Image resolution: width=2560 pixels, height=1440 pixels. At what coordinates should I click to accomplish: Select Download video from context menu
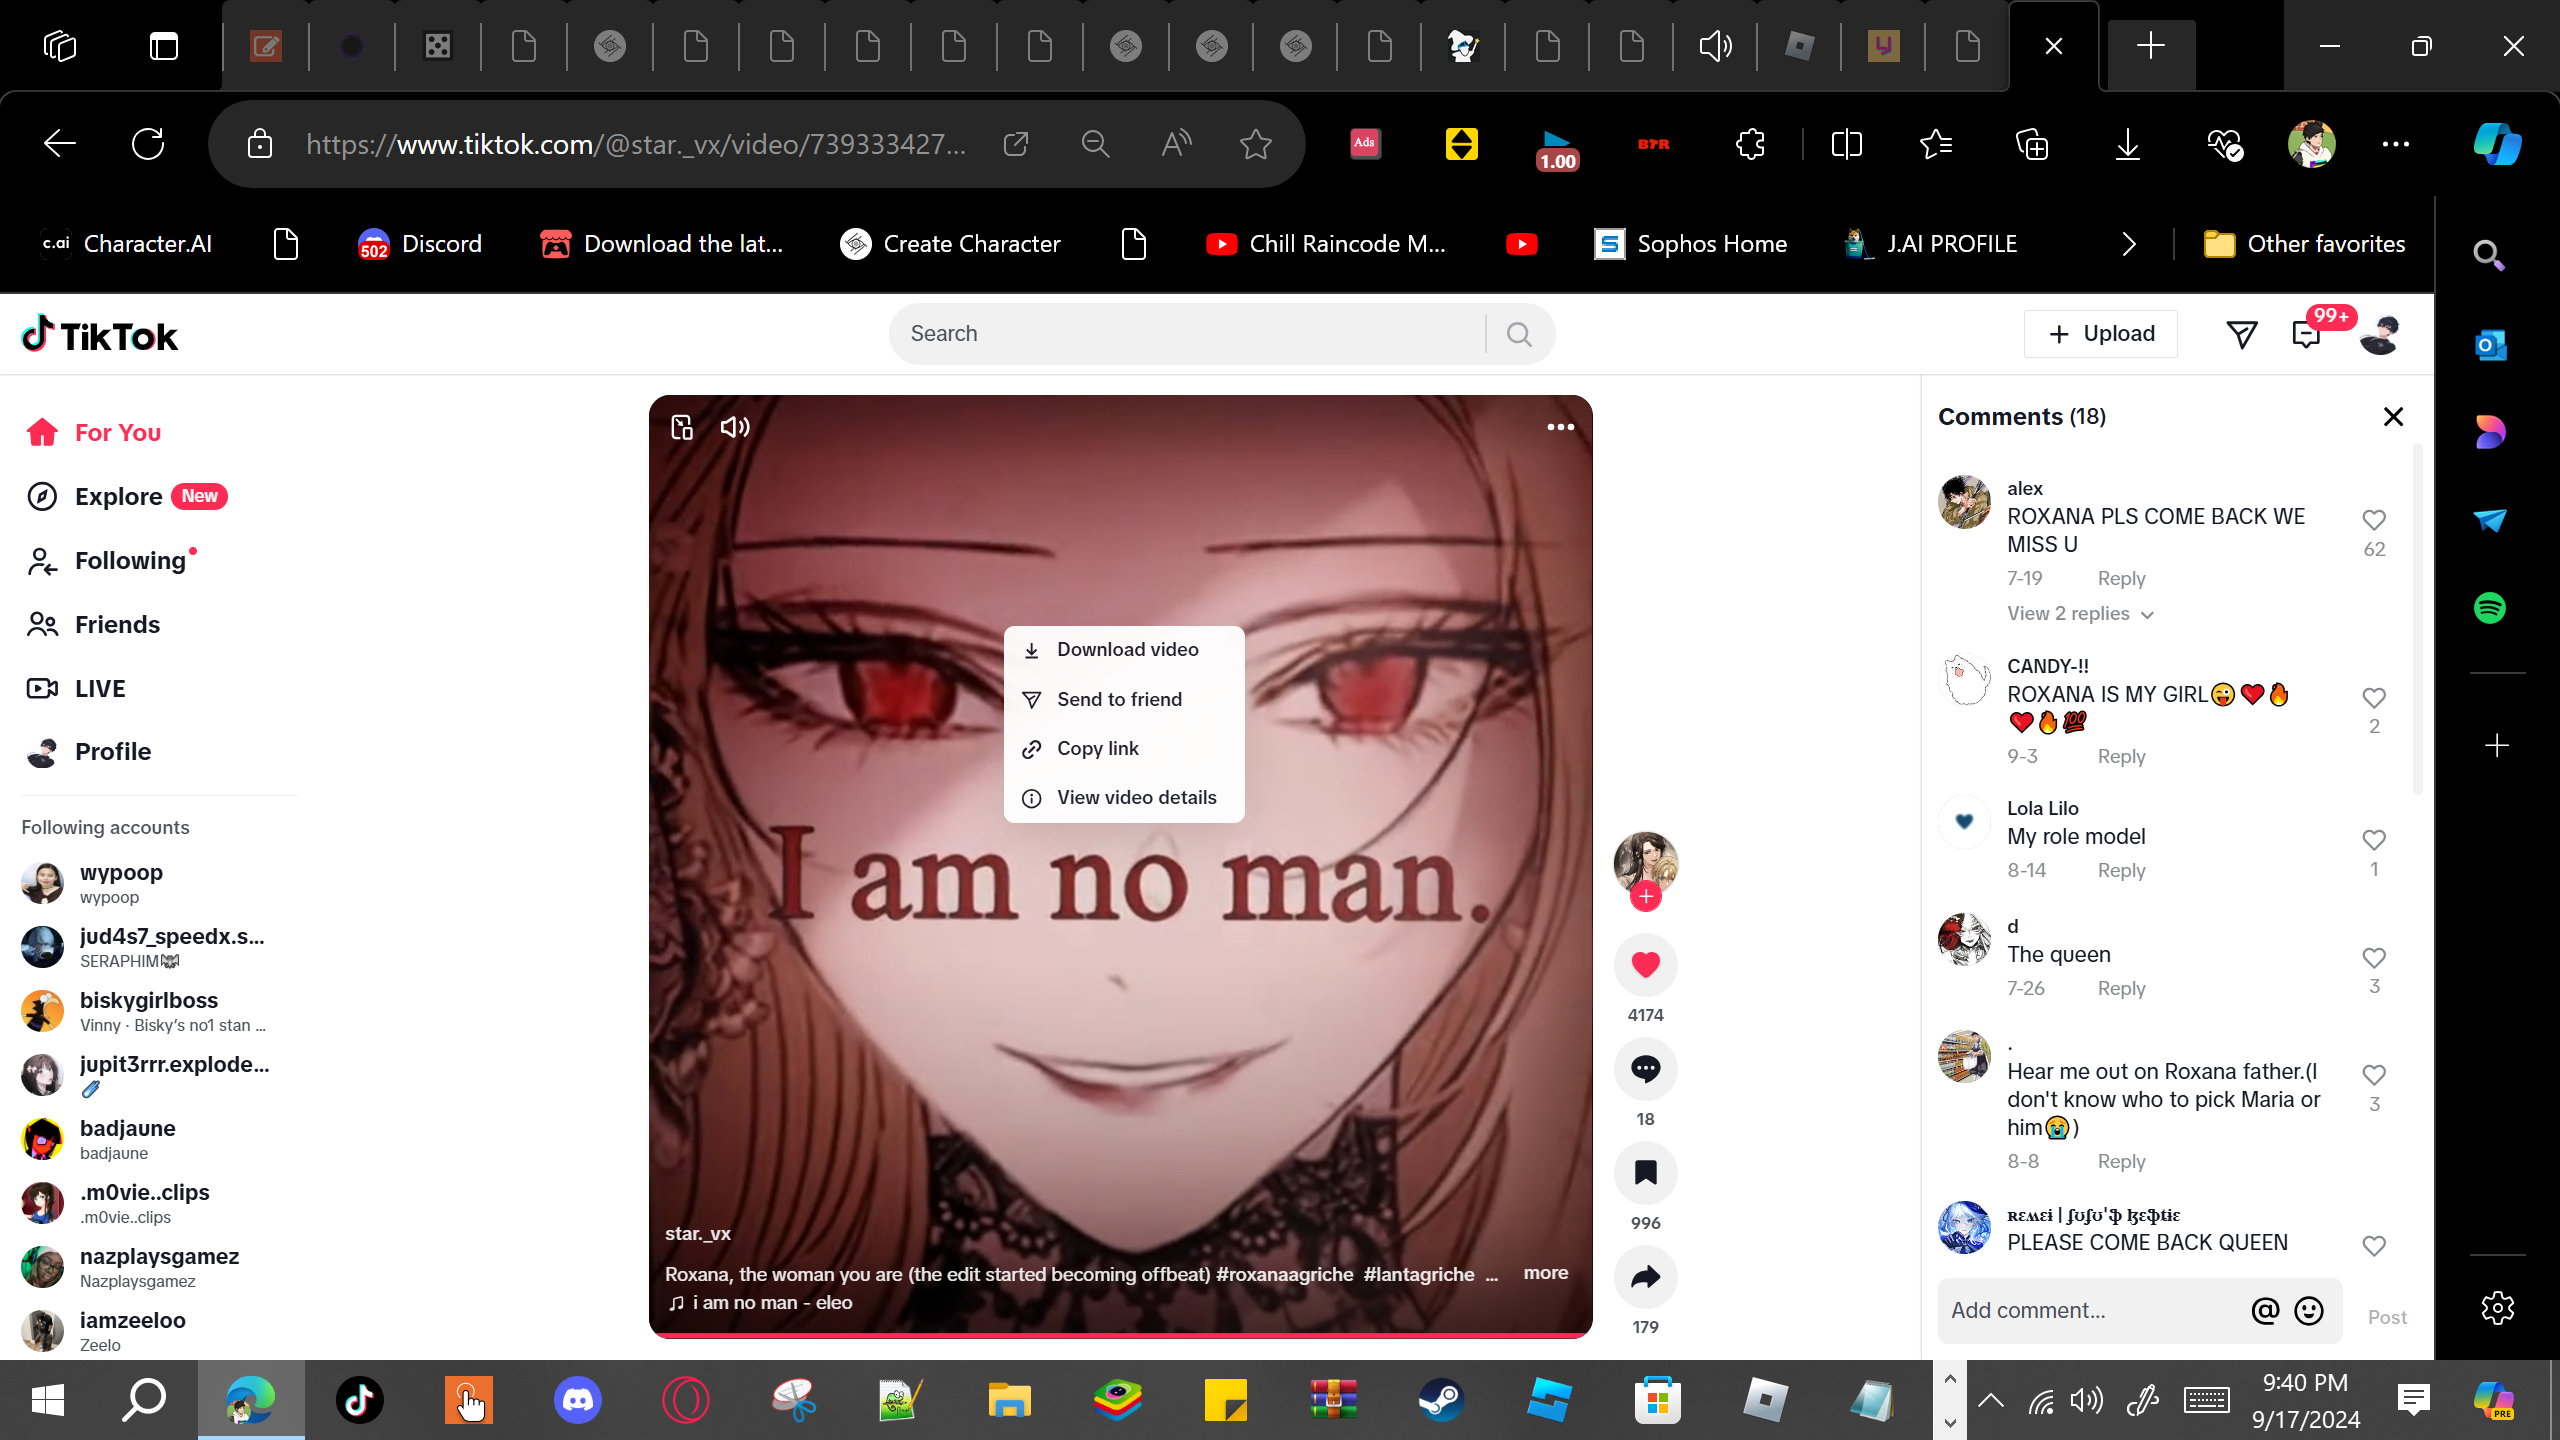(1126, 650)
